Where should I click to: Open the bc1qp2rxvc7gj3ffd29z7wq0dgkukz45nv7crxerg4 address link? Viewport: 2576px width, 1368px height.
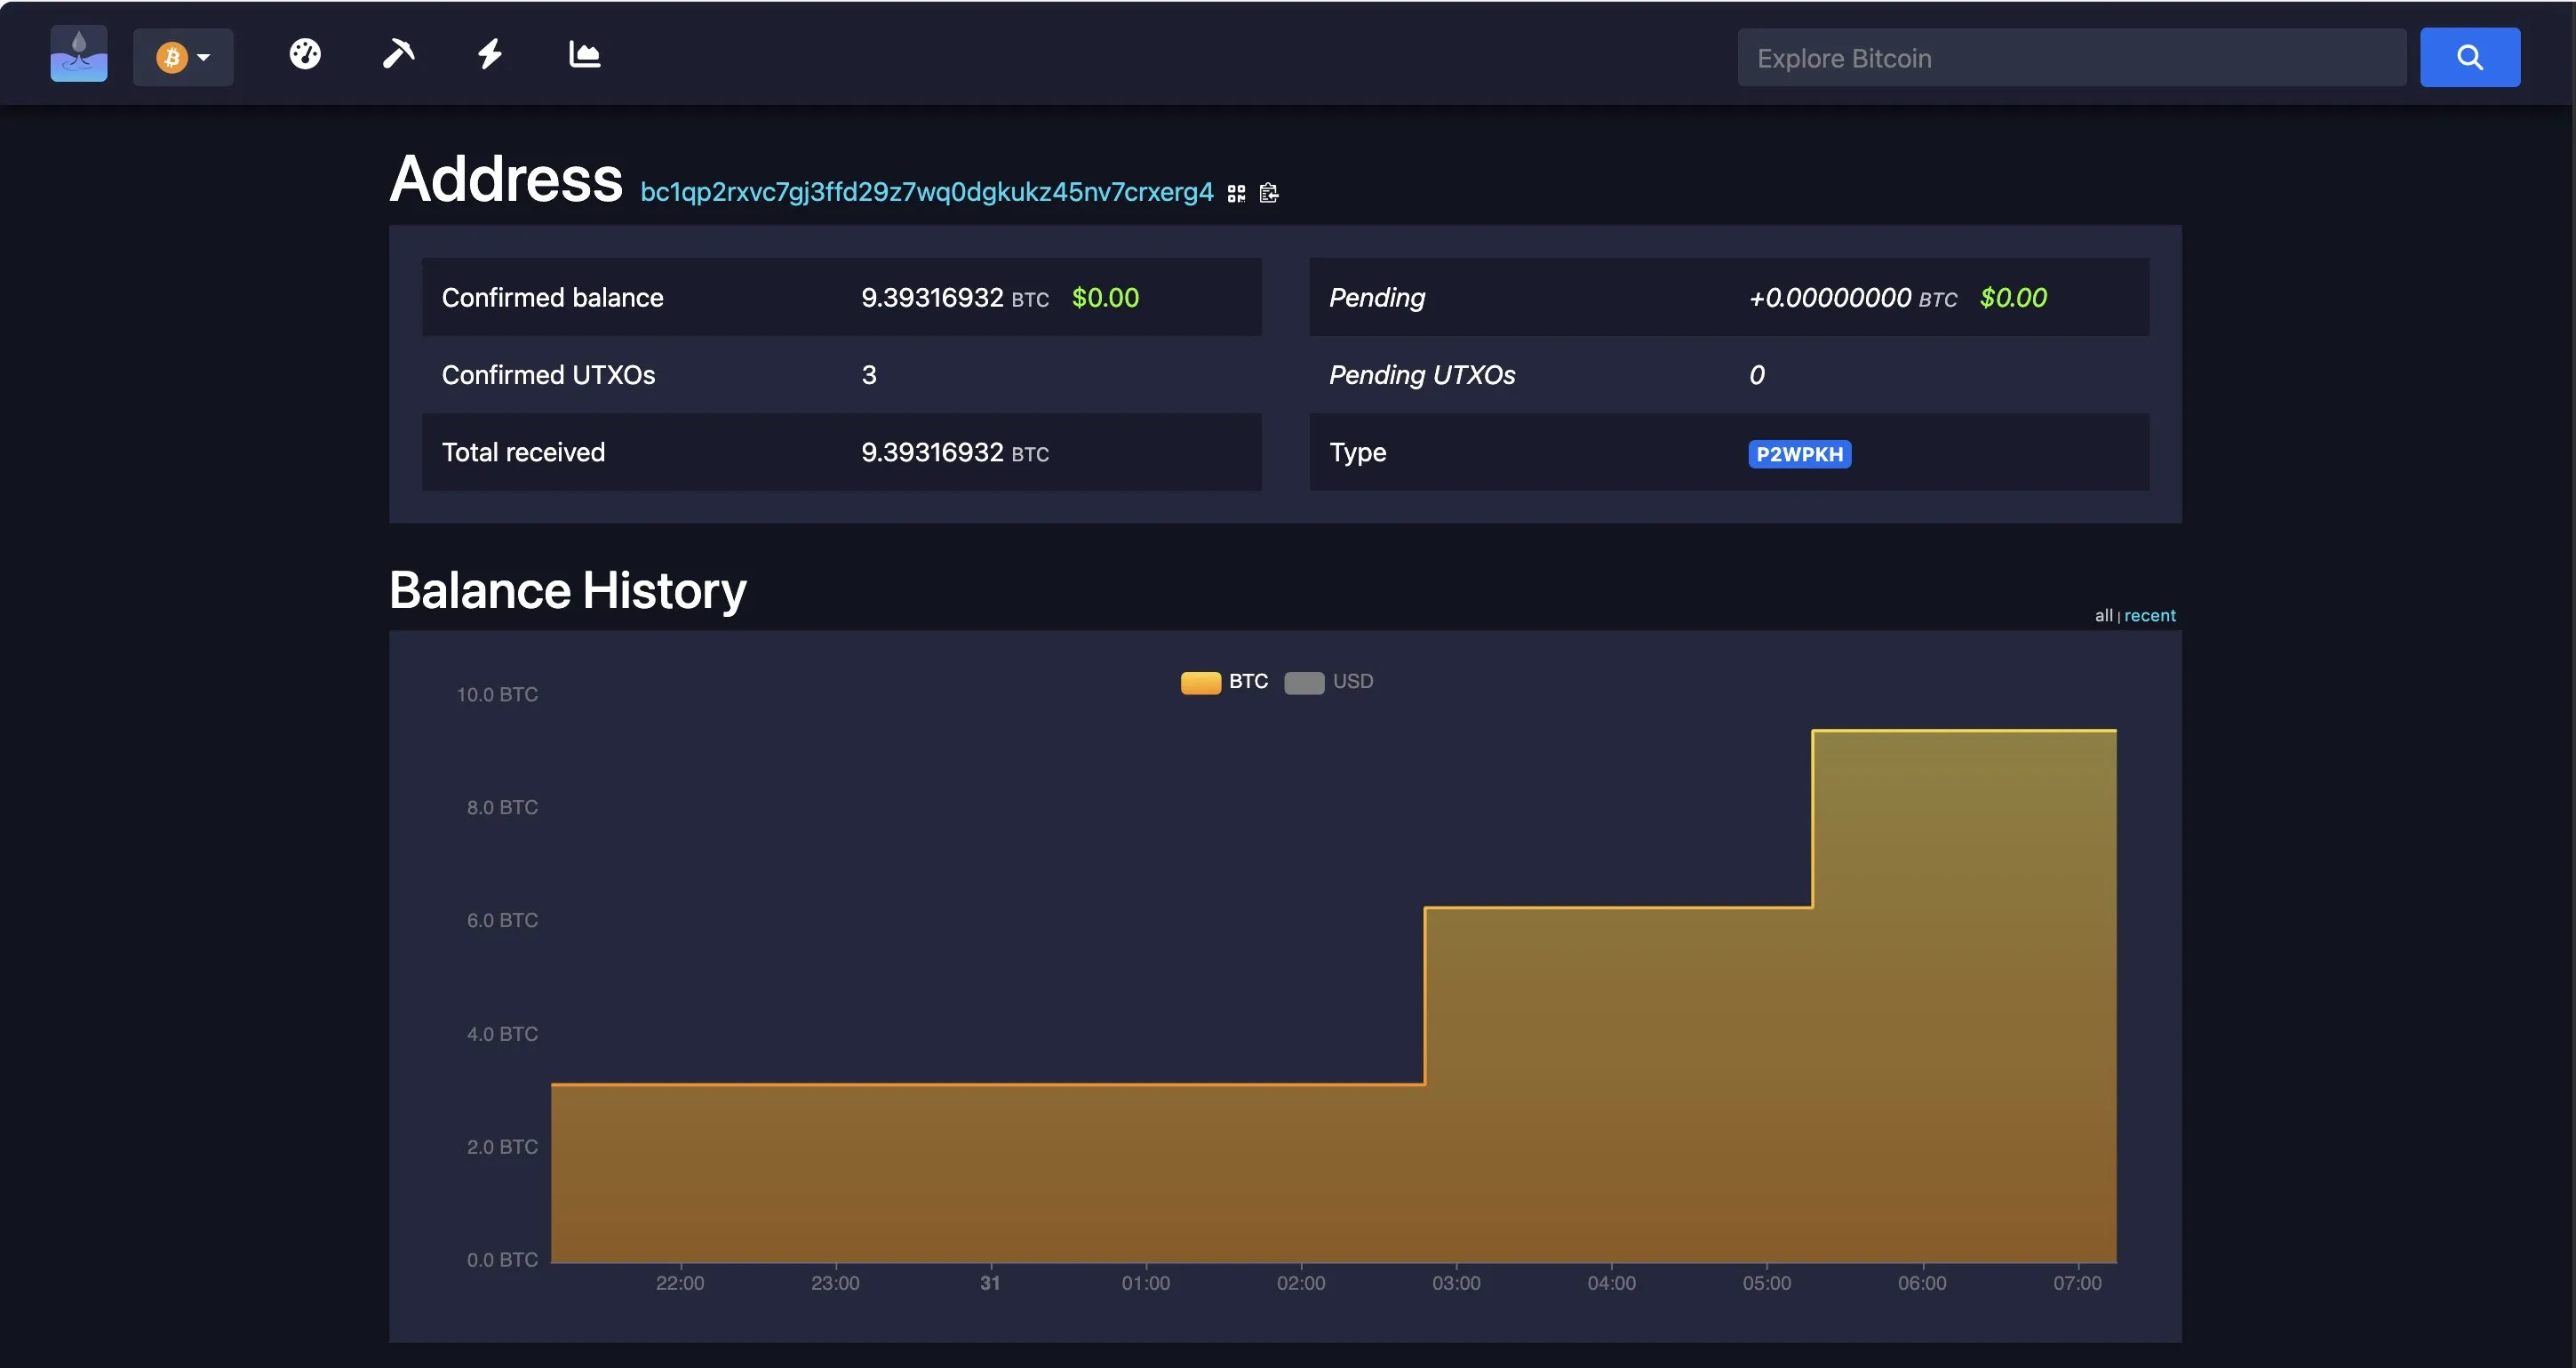[927, 192]
